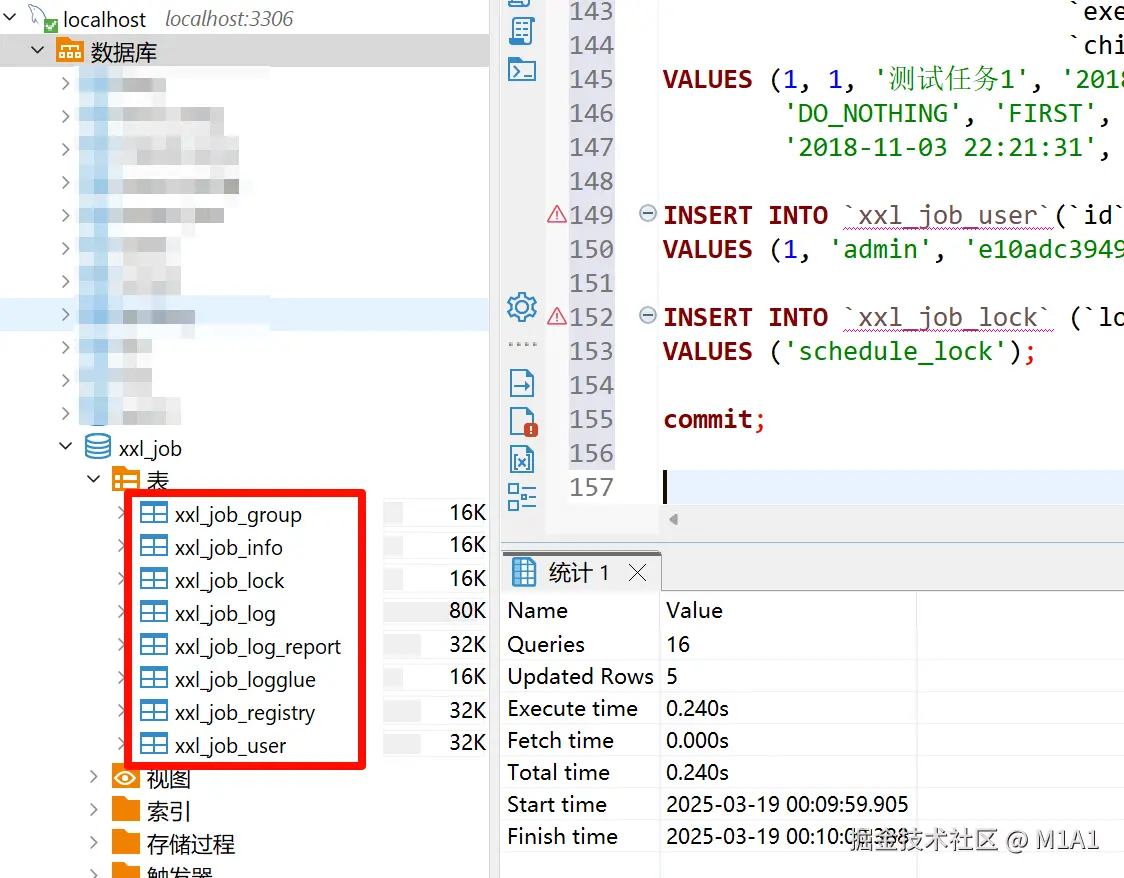Expand the 索引 folder chevron
Viewport: 1124px width, 878px height.
tap(93, 810)
